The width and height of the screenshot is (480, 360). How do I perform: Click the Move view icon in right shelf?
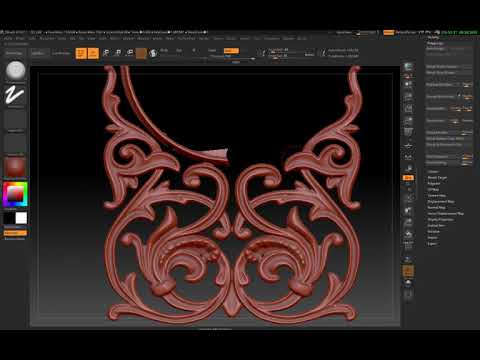pos(408,211)
